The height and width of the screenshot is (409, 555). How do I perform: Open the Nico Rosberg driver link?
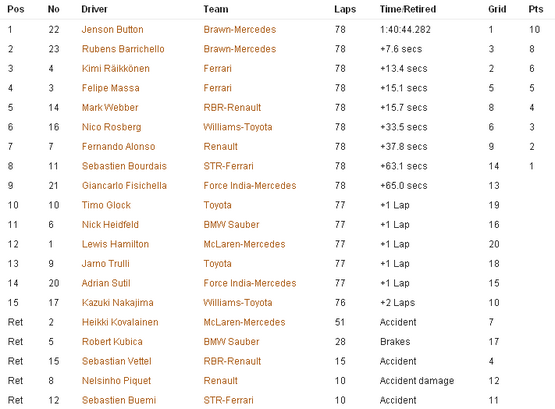tap(111, 127)
